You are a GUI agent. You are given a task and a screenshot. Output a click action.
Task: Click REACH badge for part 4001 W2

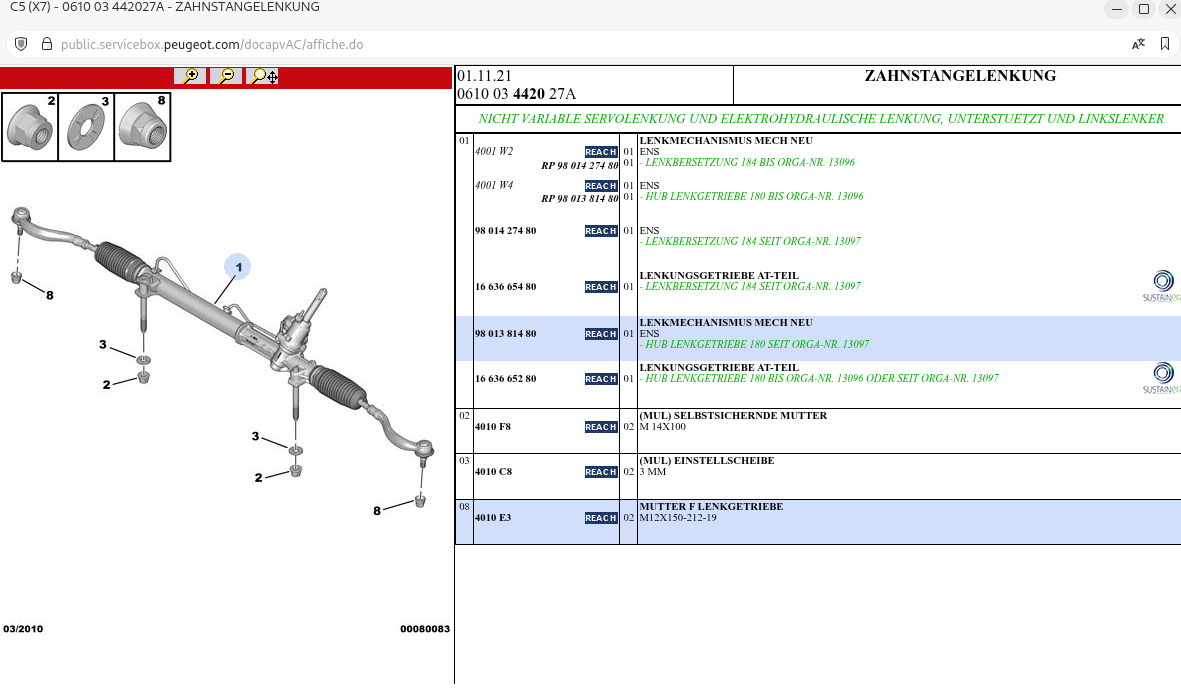[601, 152]
